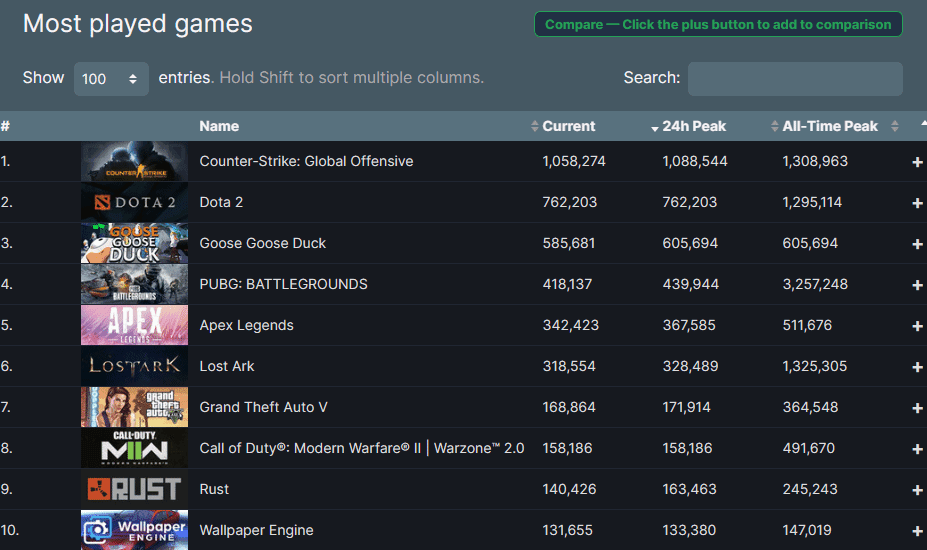Select all-time peak value 147,019

[x=807, y=530]
